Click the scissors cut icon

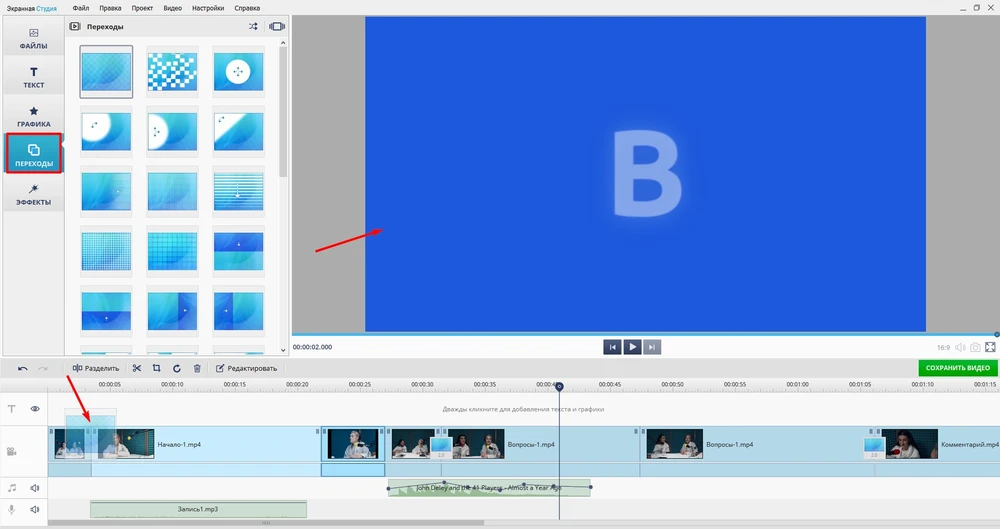pyautogui.click(x=137, y=368)
